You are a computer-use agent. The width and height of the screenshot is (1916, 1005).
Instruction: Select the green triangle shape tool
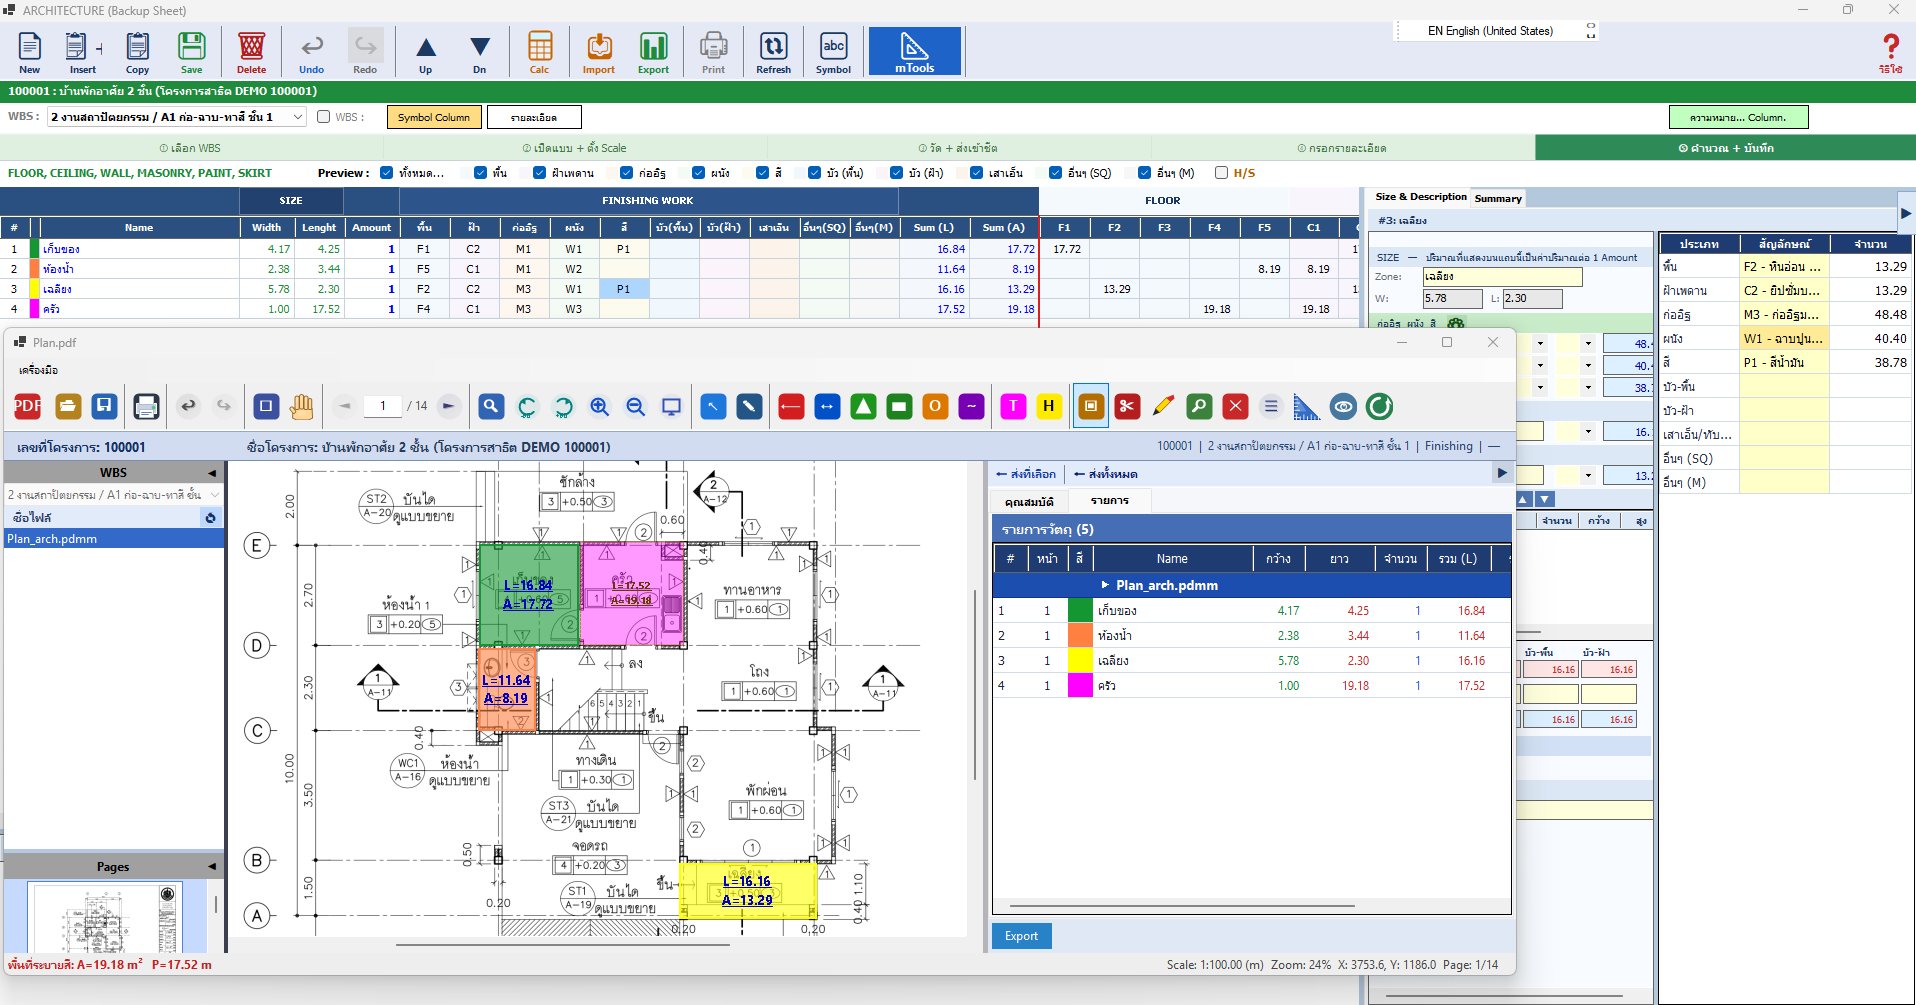[x=863, y=406]
